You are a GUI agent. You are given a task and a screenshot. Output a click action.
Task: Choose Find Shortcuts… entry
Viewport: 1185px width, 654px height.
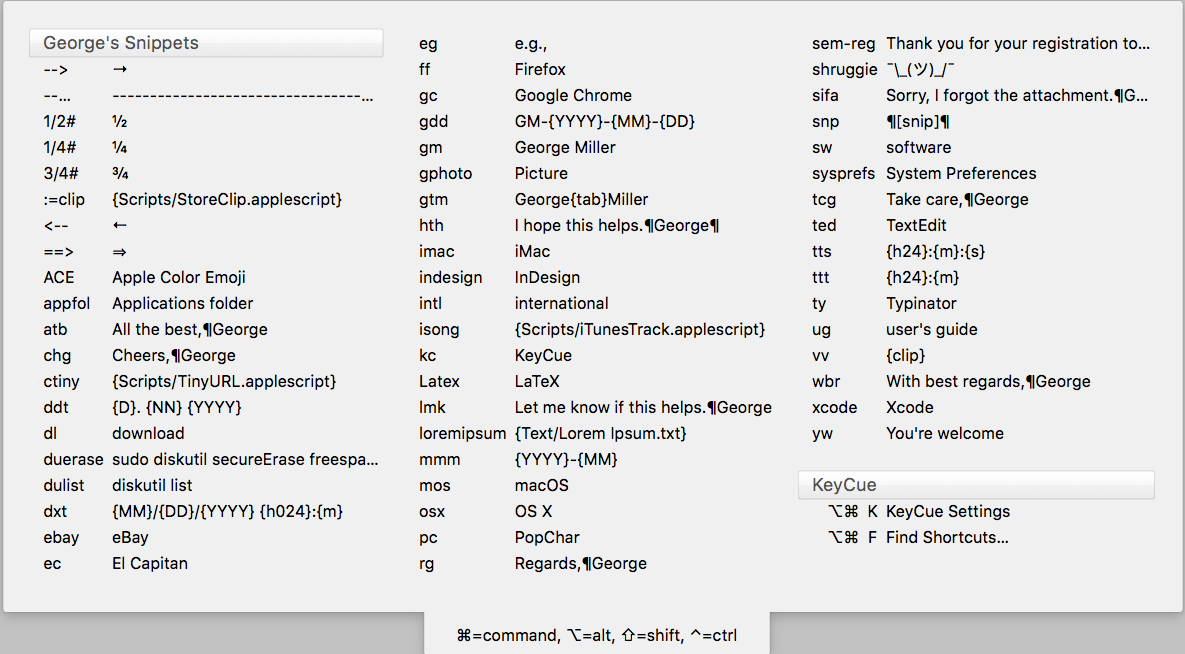click(x=947, y=538)
